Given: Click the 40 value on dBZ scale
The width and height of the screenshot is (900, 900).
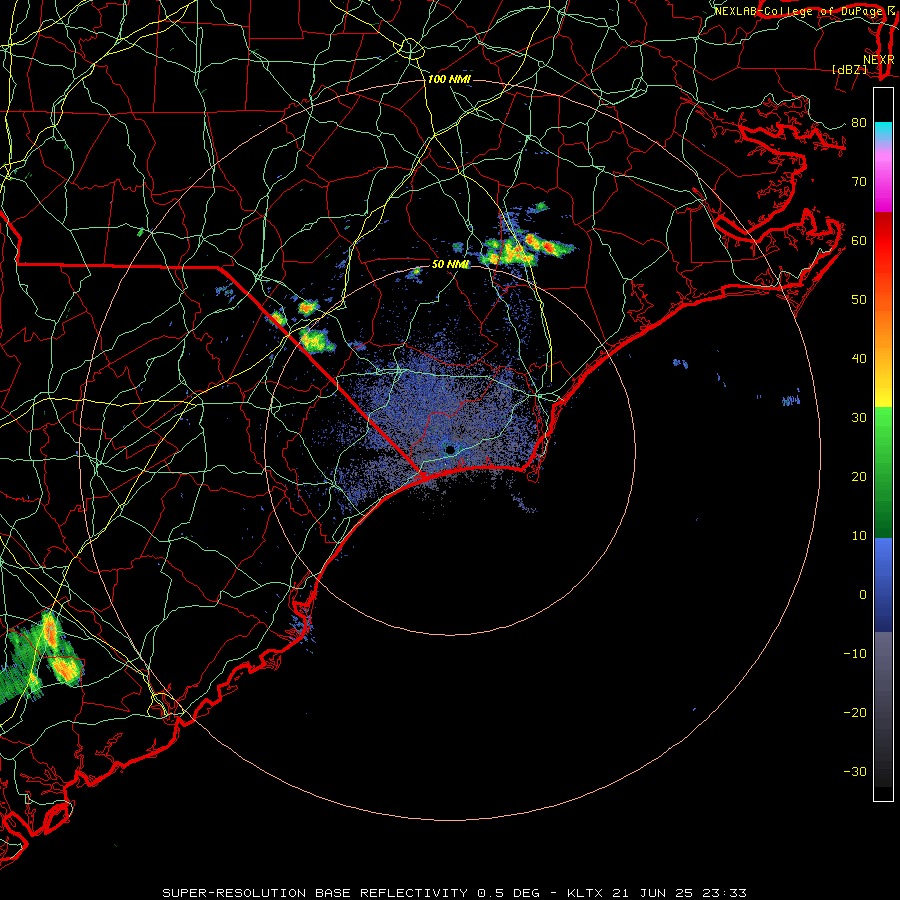Looking at the screenshot, I should pos(859,359).
